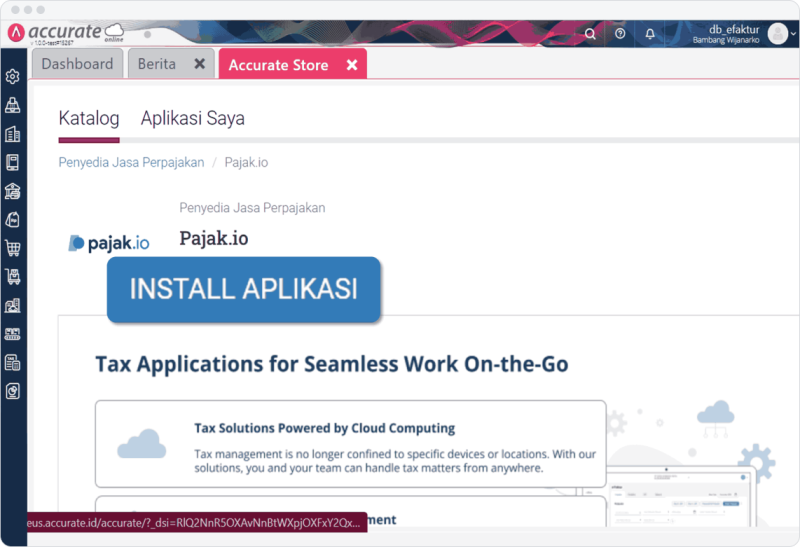Close the Berita tab
Image resolution: width=800 pixels, height=547 pixels.
click(199, 64)
